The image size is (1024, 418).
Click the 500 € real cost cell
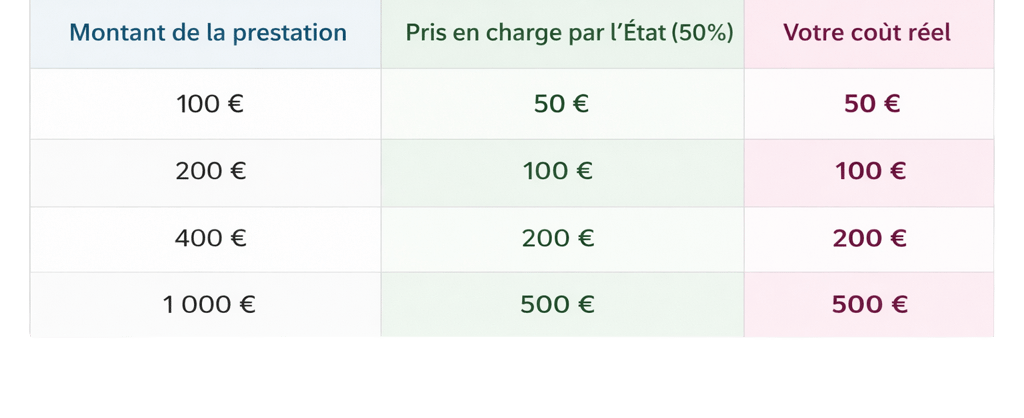coord(869,305)
